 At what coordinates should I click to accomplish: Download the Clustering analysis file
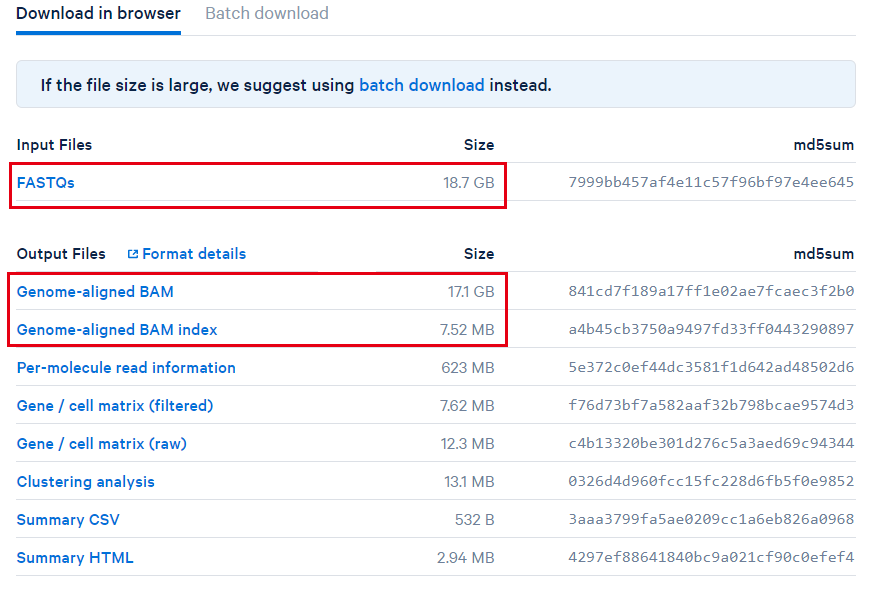coord(85,481)
